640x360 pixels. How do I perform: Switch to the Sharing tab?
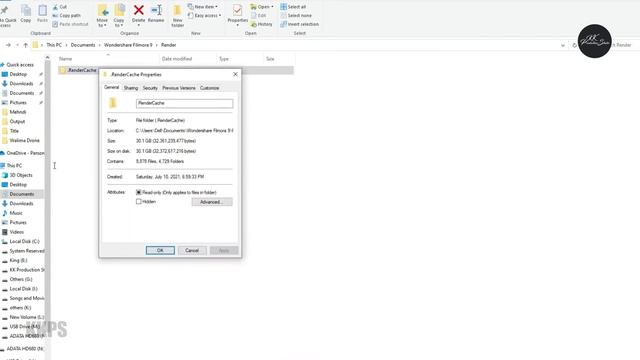(131, 88)
